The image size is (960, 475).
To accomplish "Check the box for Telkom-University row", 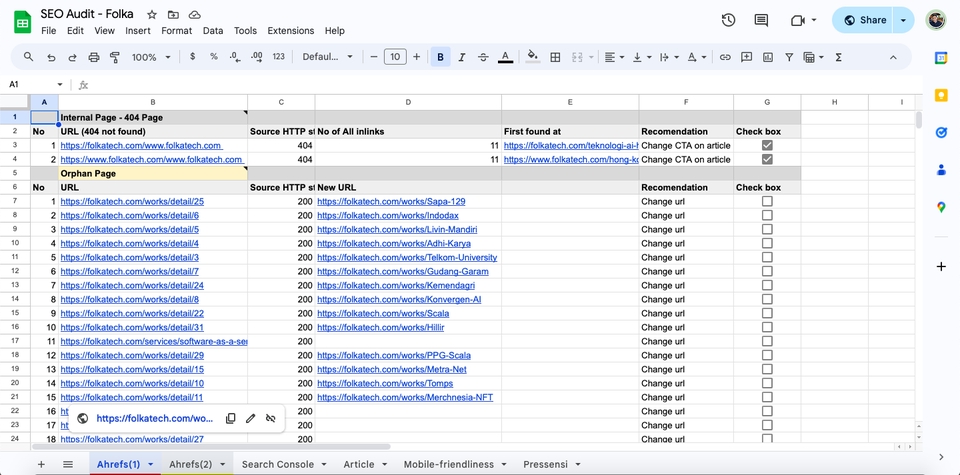I will 767,258.
